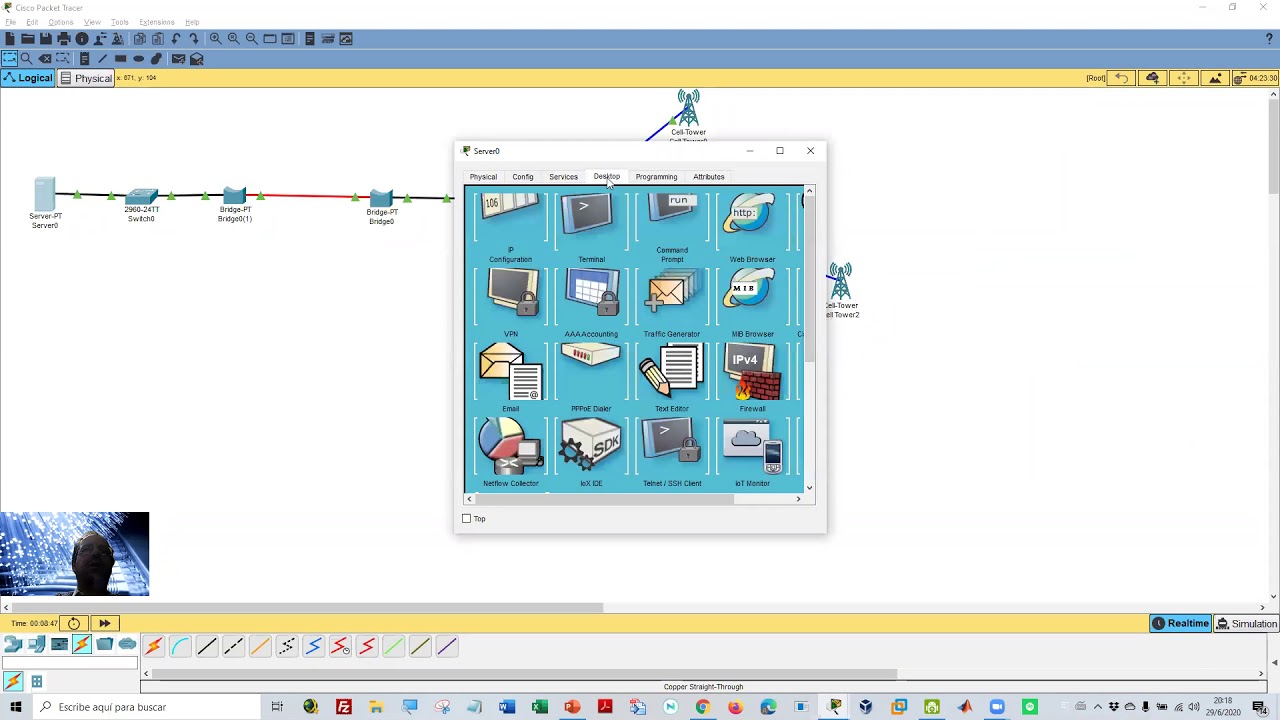This screenshot has width=1280, height=720.
Task: Open Excel from the taskbar
Action: tap(539, 707)
